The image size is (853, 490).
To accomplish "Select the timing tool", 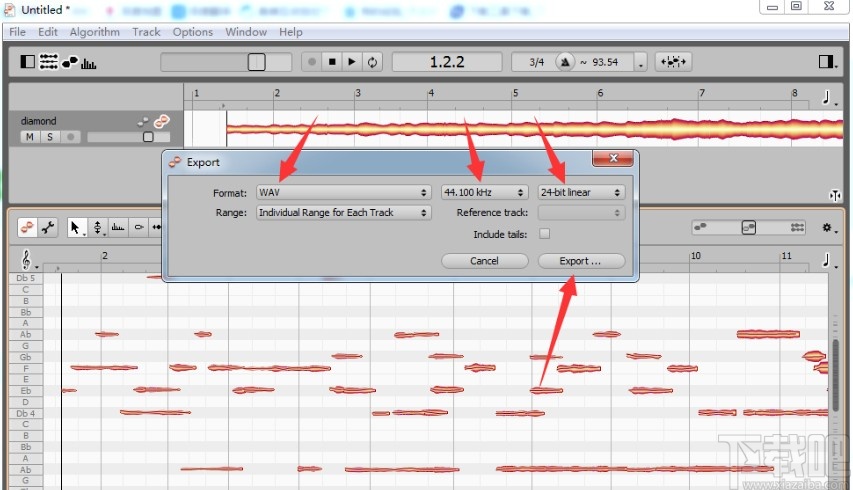I will (x=157, y=227).
